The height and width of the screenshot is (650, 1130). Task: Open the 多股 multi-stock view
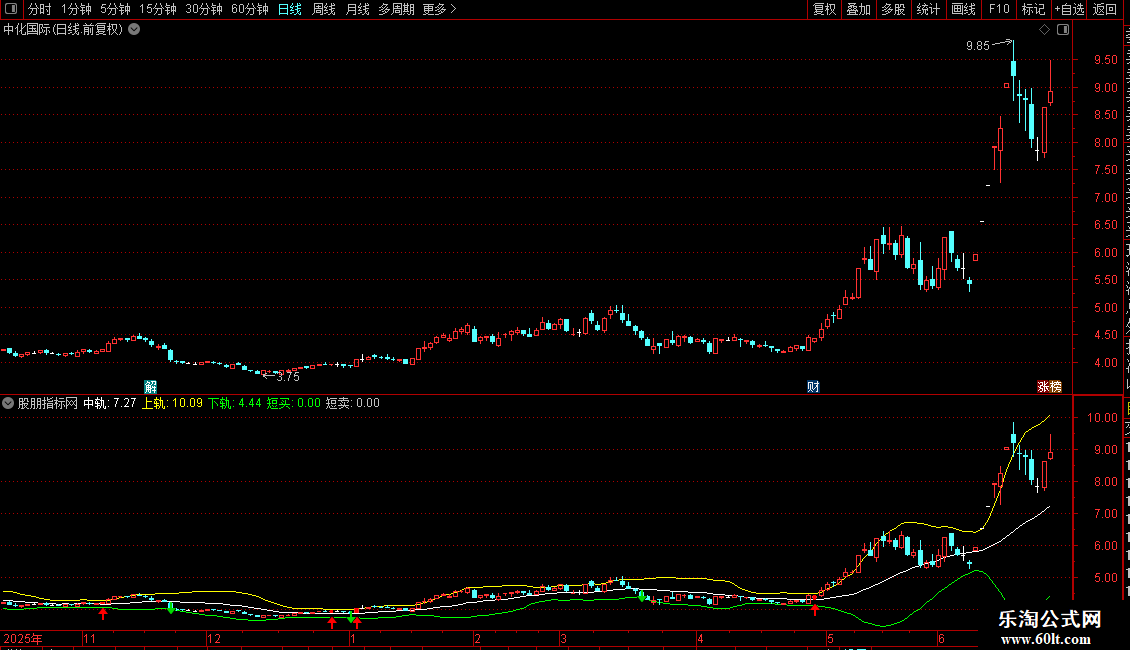coord(893,9)
